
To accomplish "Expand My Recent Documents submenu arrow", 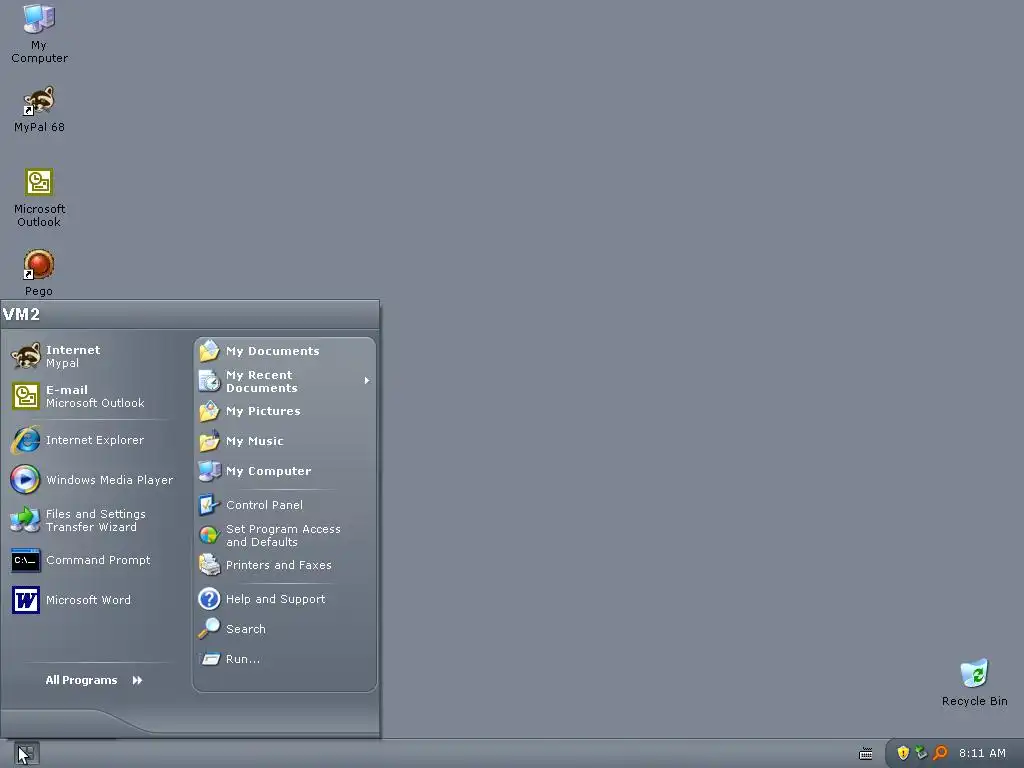I will [367, 381].
